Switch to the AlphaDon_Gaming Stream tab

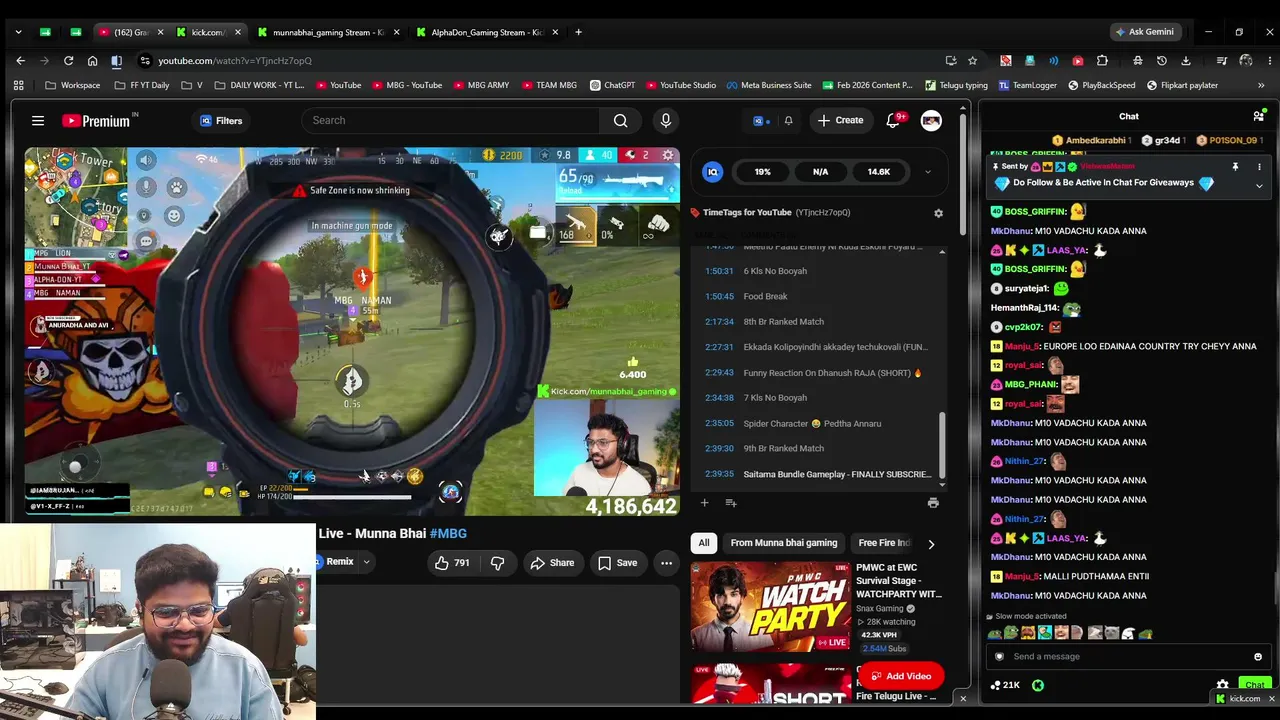(486, 32)
